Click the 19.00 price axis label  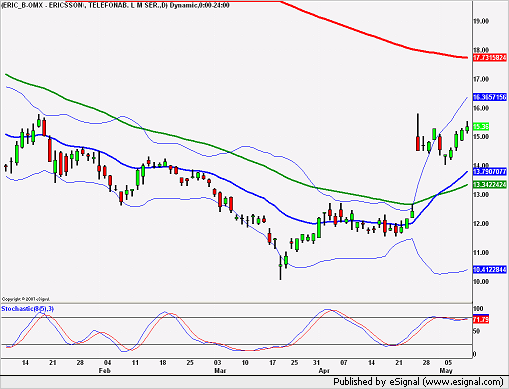(x=481, y=21)
